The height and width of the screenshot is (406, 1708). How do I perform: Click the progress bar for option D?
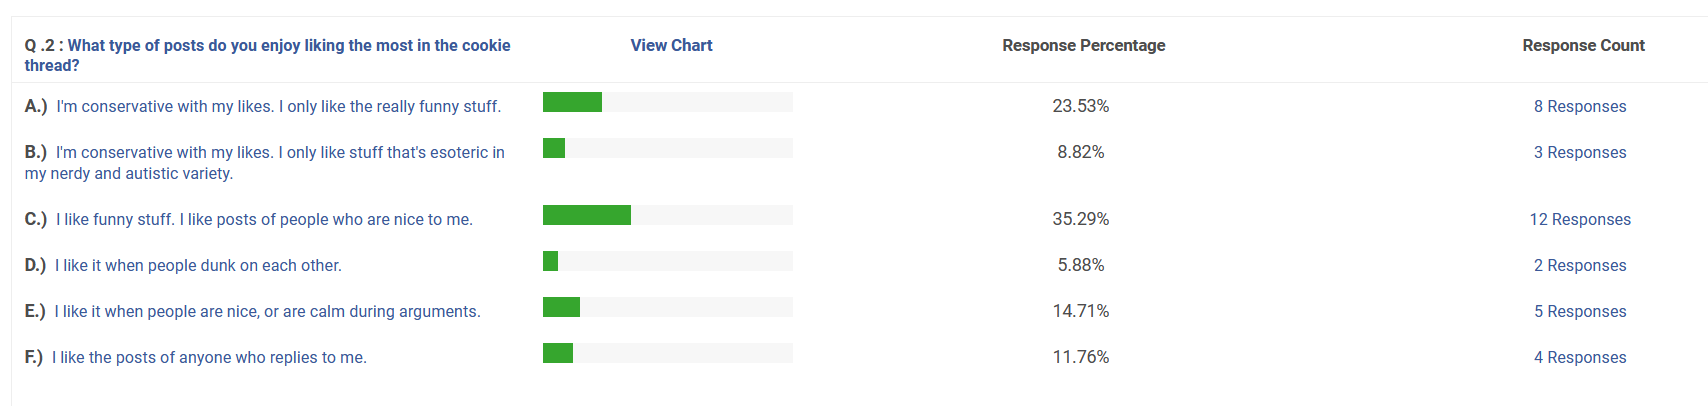click(x=668, y=261)
